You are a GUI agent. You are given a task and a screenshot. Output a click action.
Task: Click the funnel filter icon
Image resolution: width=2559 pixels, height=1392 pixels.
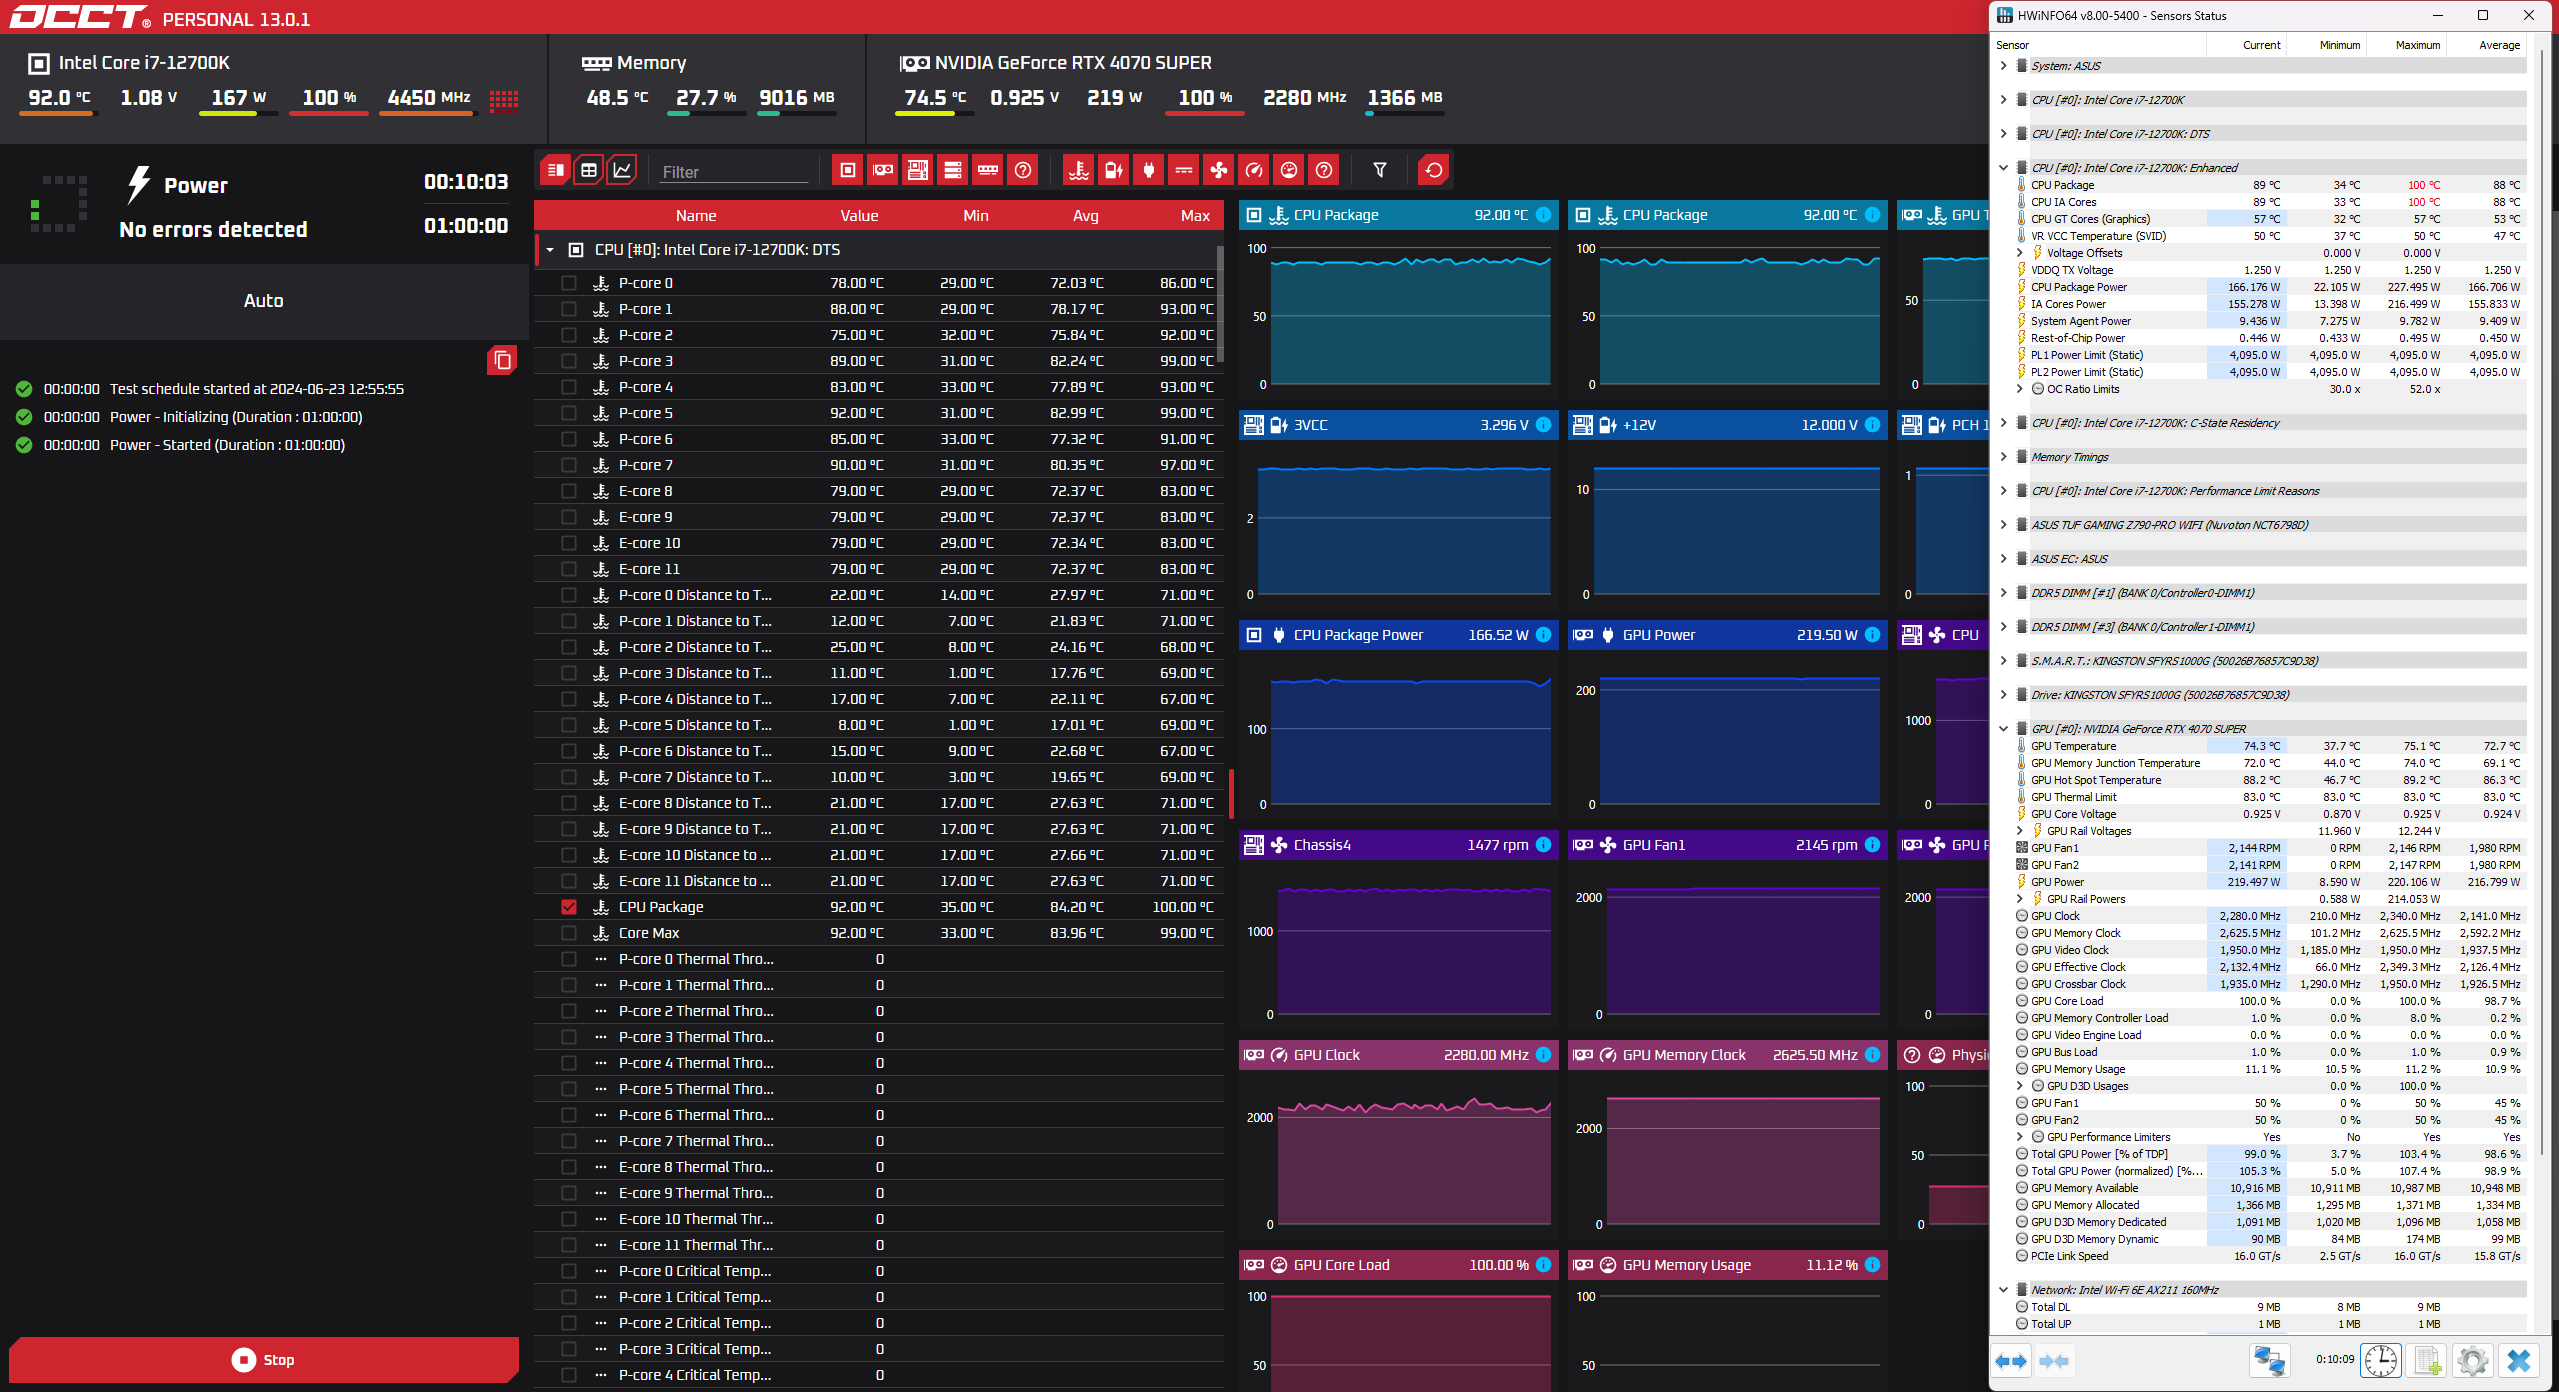pyautogui.click(x=1379, y=170)
